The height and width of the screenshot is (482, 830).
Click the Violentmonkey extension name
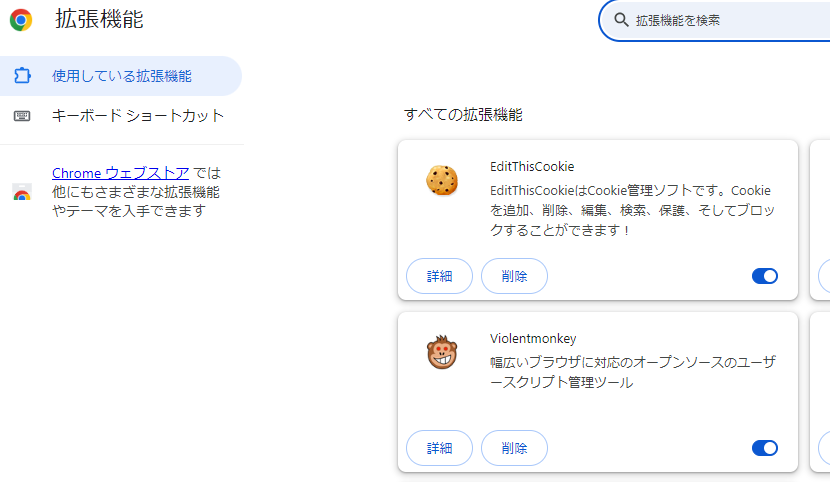533,338
